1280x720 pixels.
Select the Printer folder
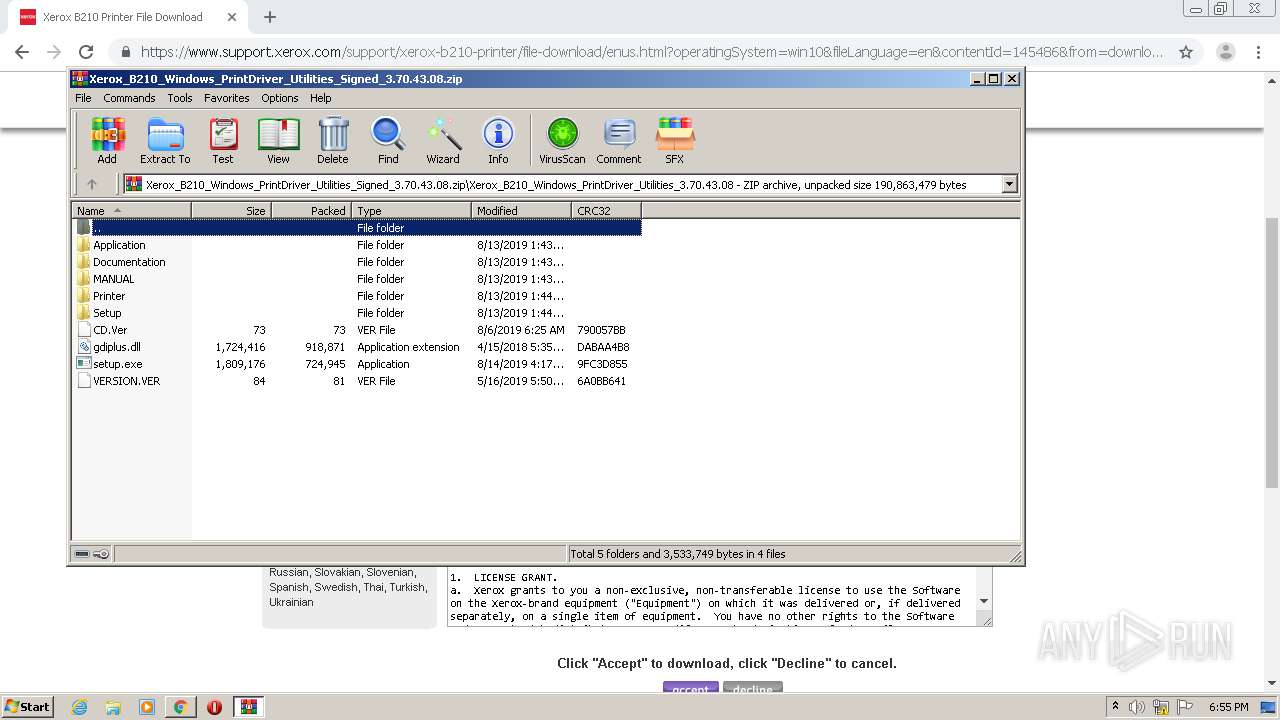109,296
